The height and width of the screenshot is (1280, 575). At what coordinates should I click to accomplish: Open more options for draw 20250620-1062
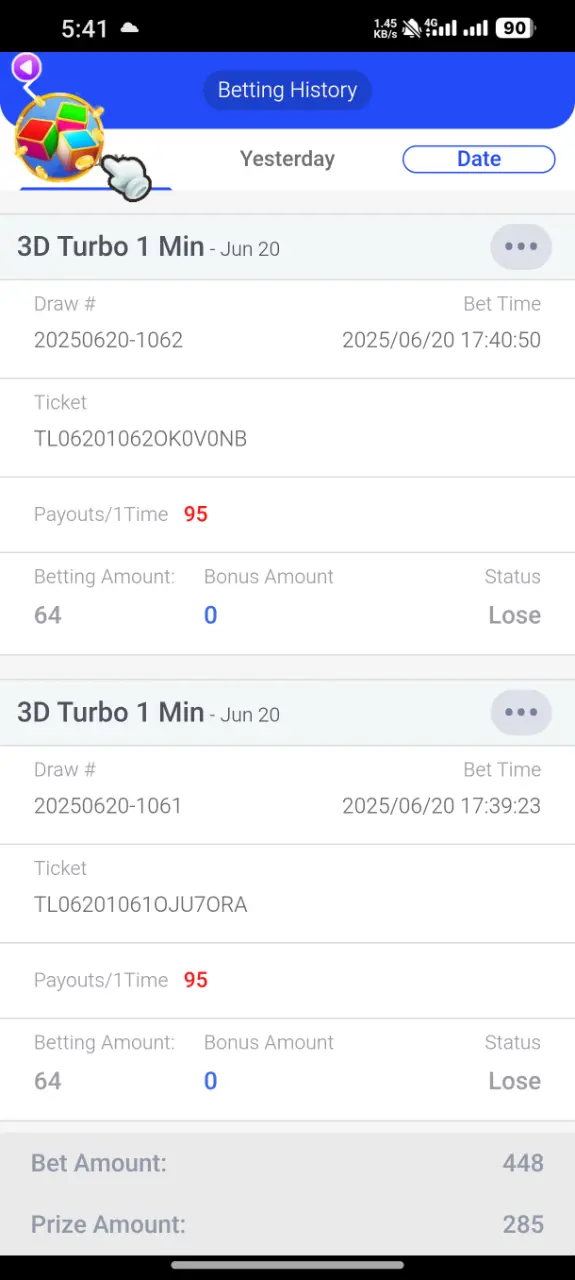pyautogui.click(x=521, y=247)
